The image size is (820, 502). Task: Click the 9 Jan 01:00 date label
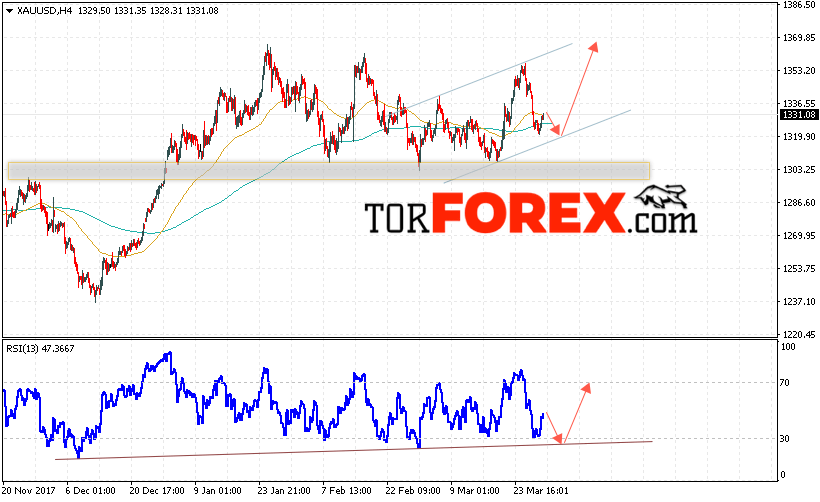click(x=218, y=491)
